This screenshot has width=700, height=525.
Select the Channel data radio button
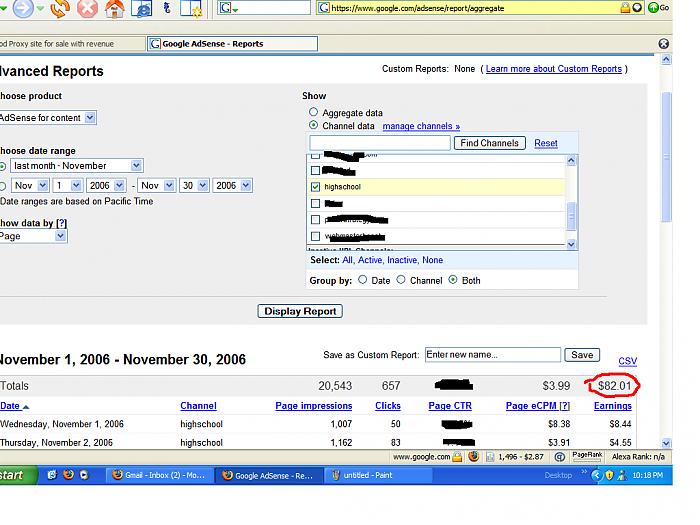(313, 125)
